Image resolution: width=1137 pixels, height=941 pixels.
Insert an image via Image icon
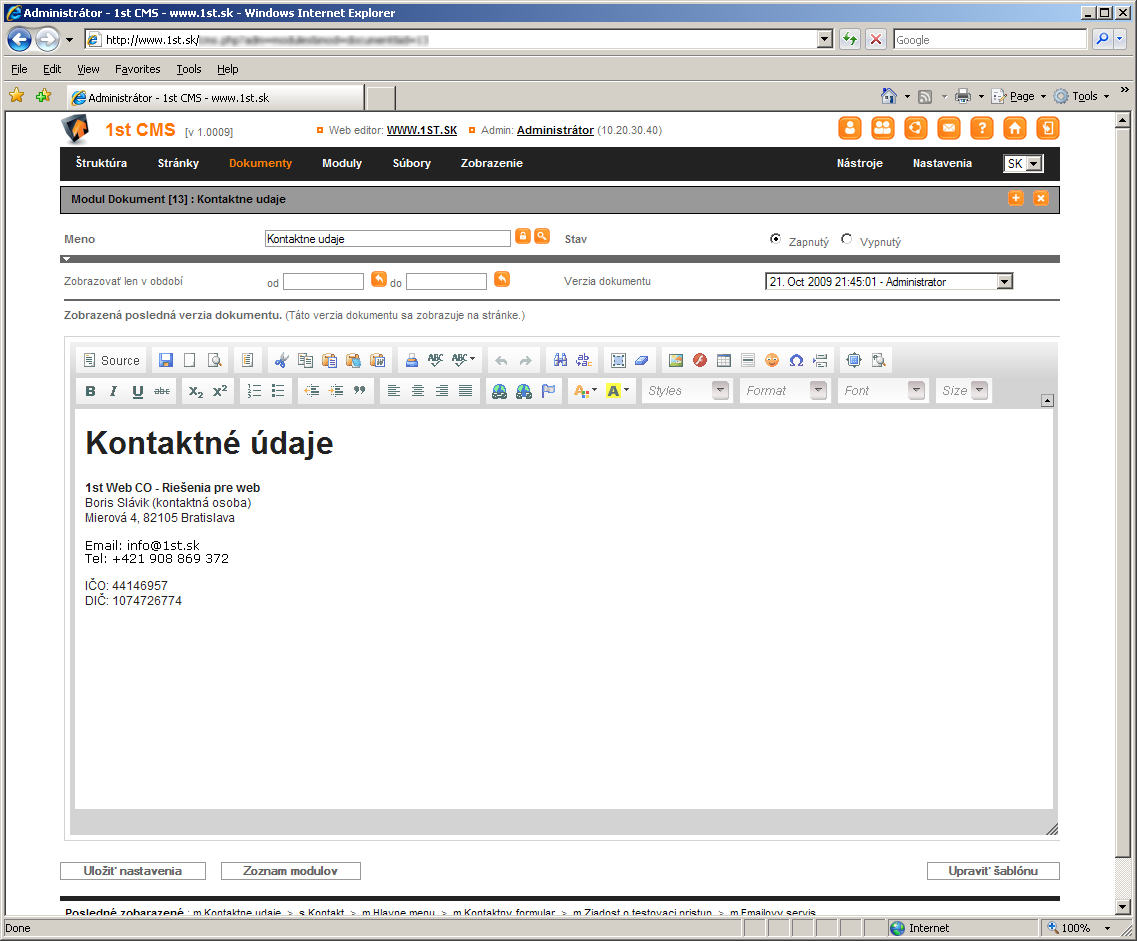tap(676, 360)
